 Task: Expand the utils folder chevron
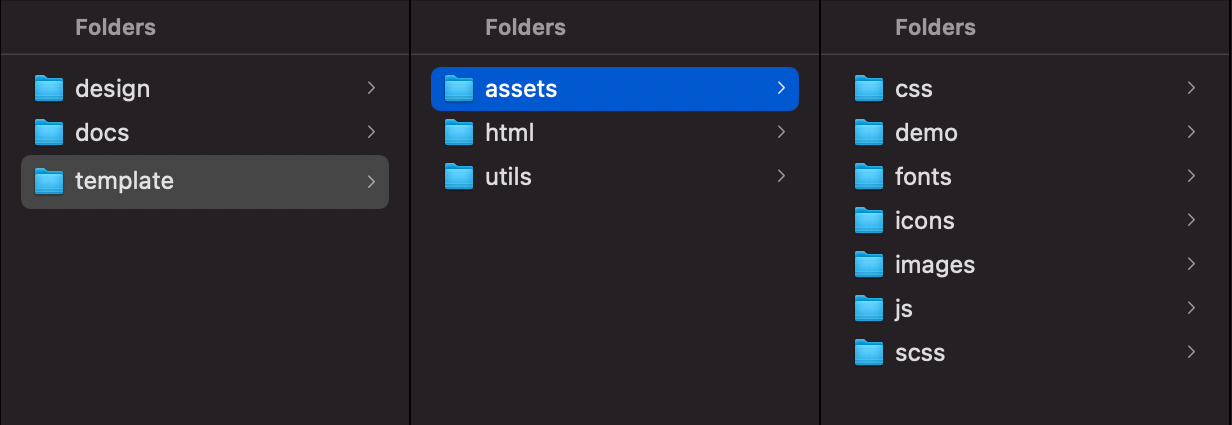[x=781, y=176]
